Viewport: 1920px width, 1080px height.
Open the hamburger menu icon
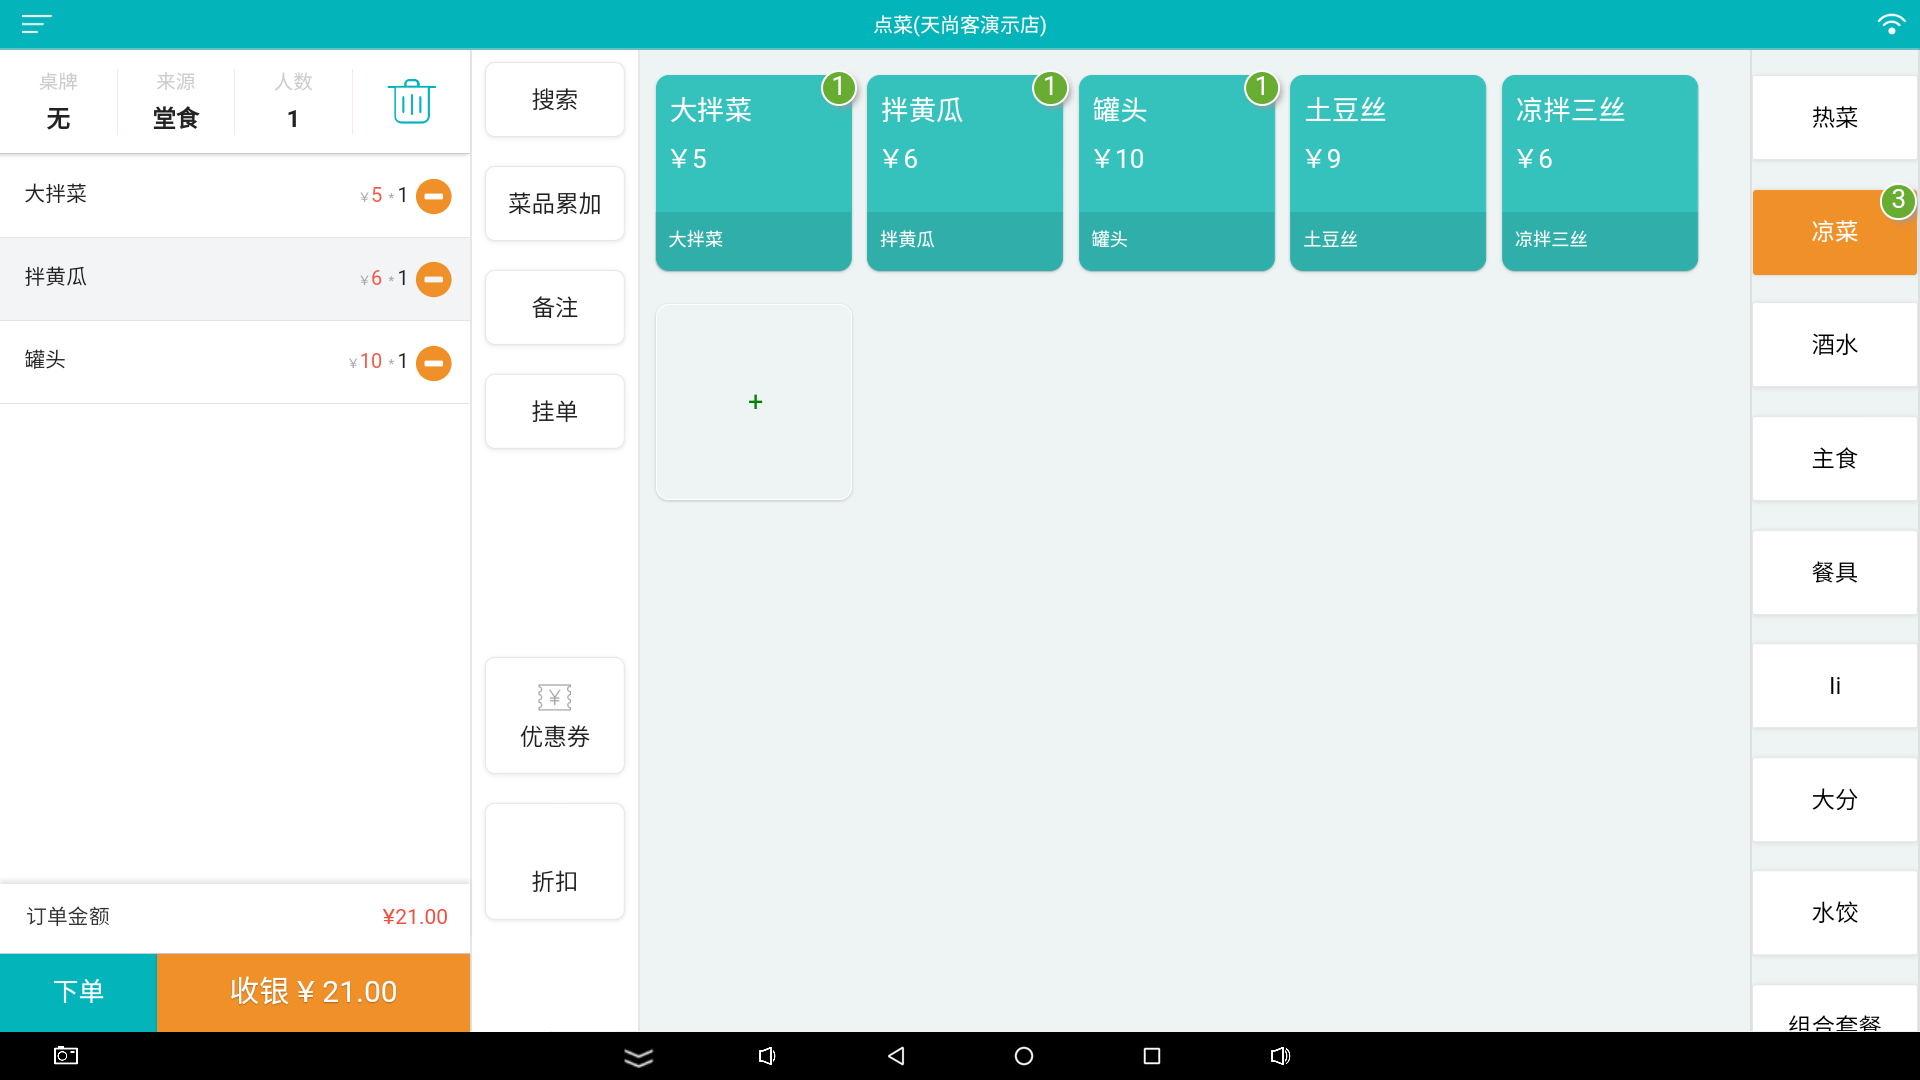37,24
